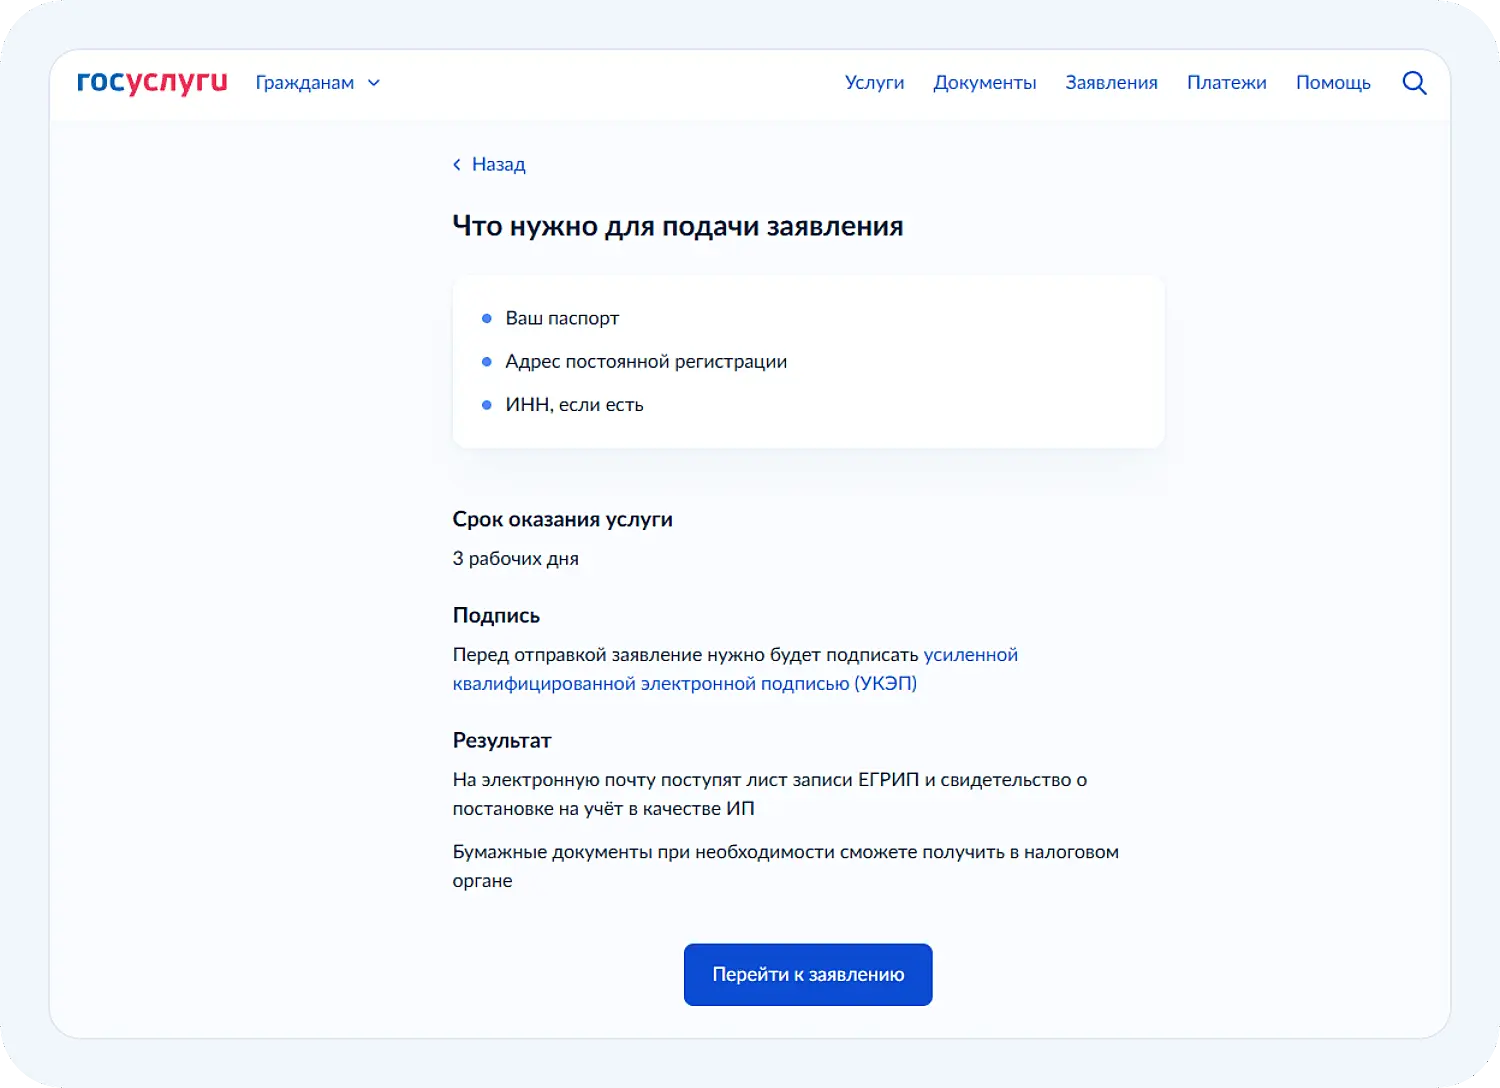The width and height of the screenshot is (1500, 1088).
Task: Open the Платежи tab
Action: pyautogui.click(x=1227, y=82)
